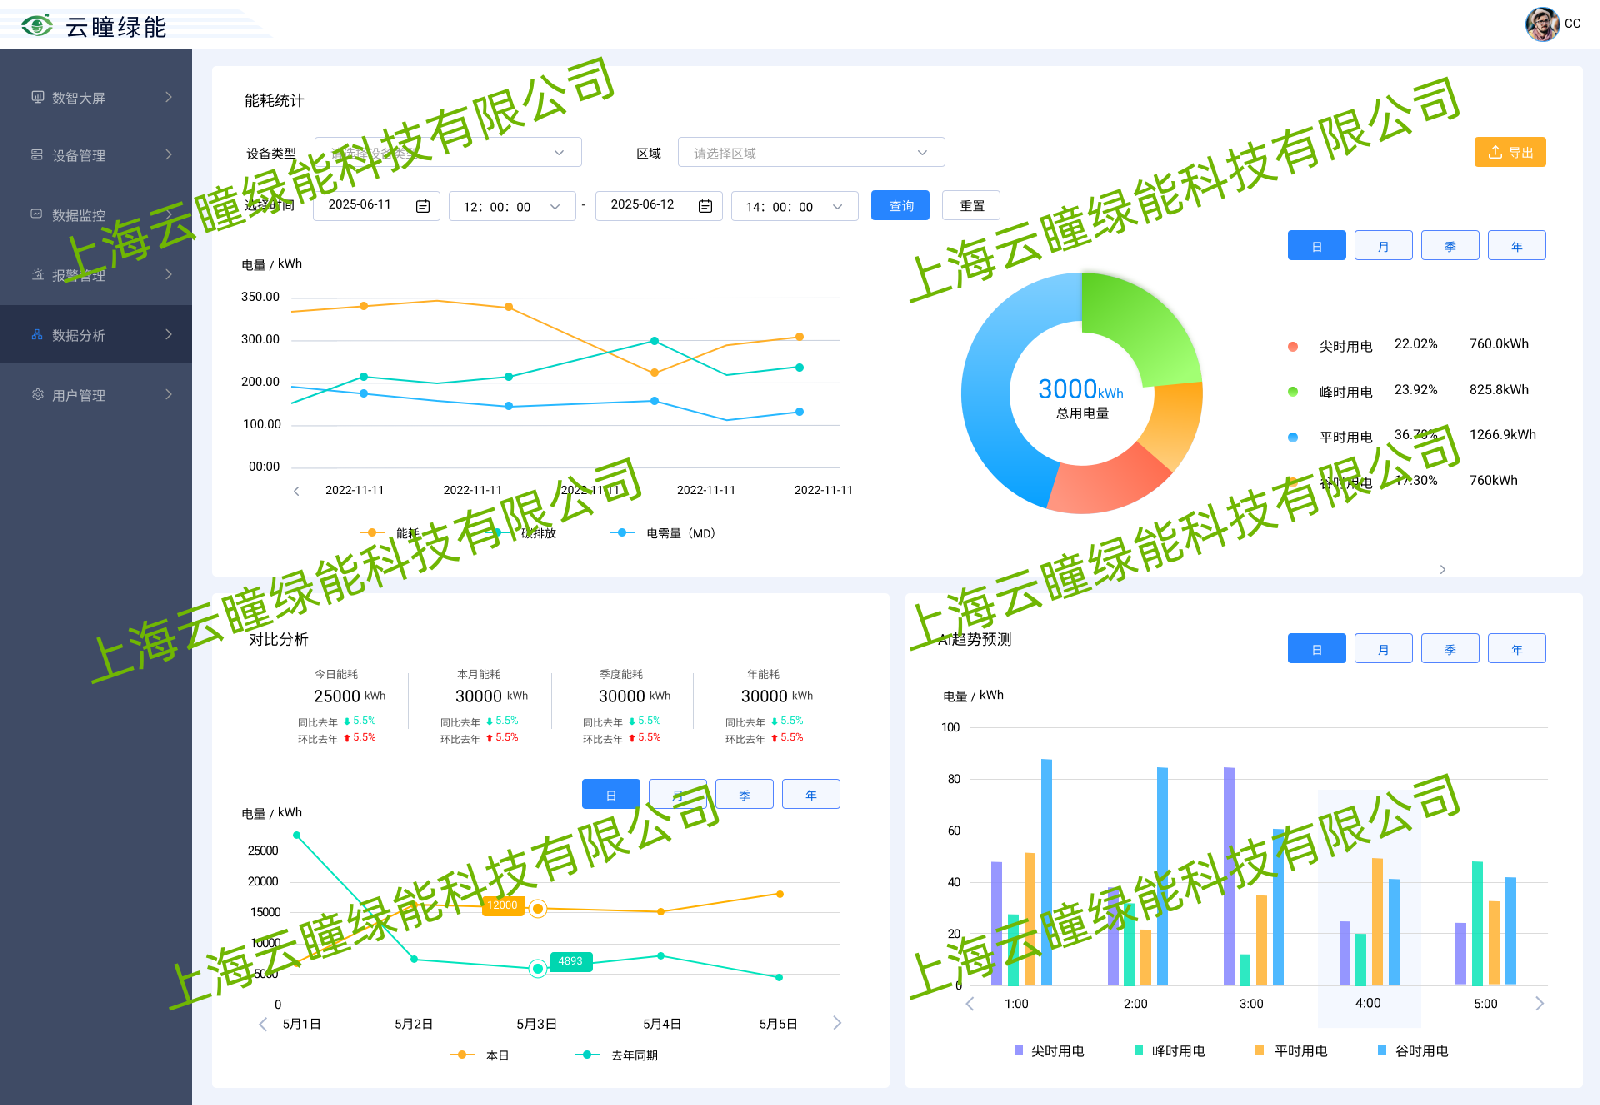Click the orange 导出 export button

[1510, 152]
